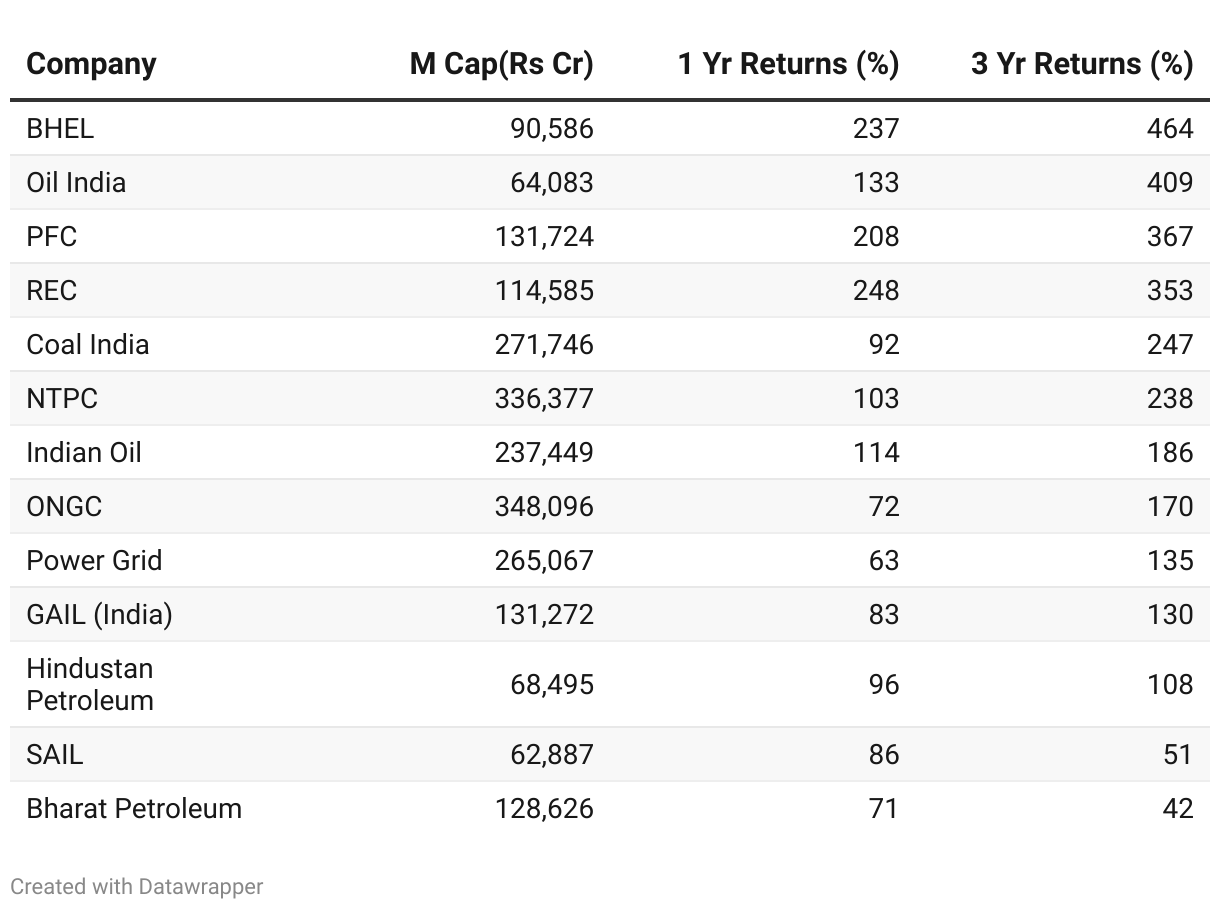Screen dimensions: 1220x910
Task: Select the Bharat Petroleum company name
Action: 134,808
